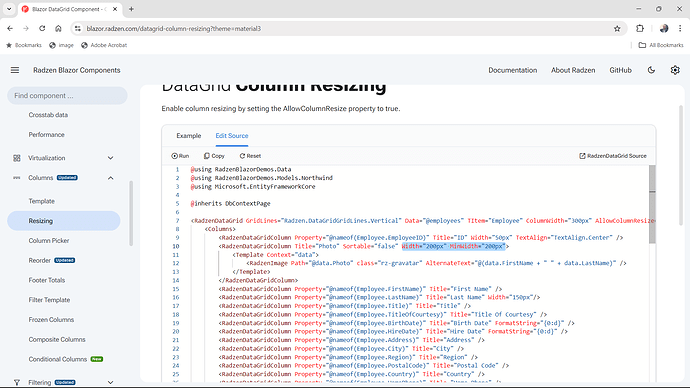Copy the source code

click(214, 156)
